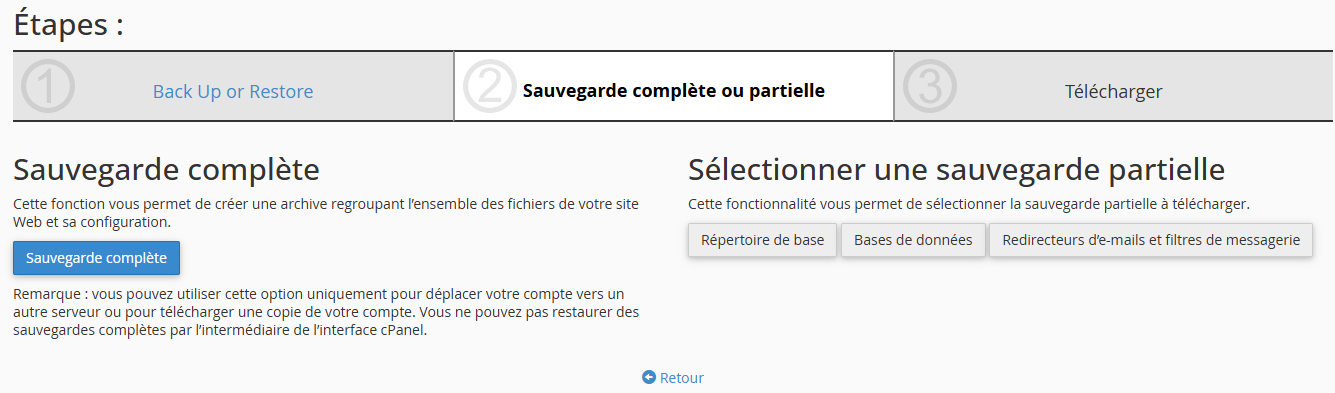Click the left arrow icon beside Retour
This screenshot has height=393, width=1335.
tap(649, 378)
